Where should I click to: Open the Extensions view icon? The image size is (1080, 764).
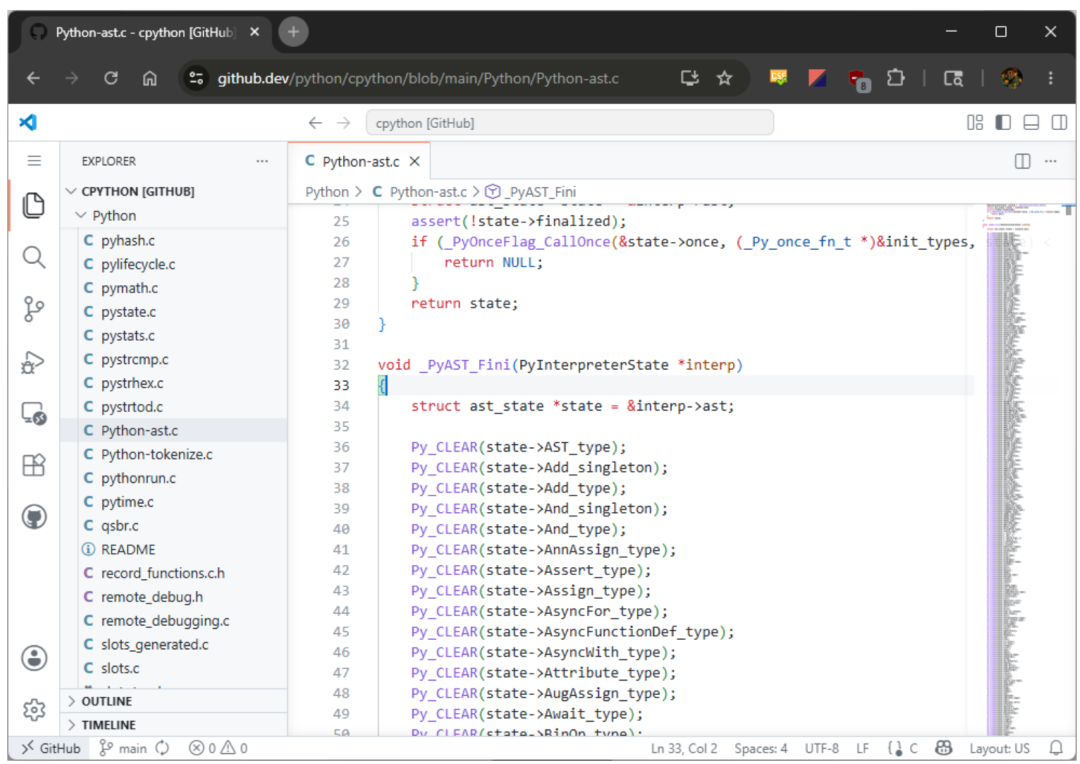(33, 465)
